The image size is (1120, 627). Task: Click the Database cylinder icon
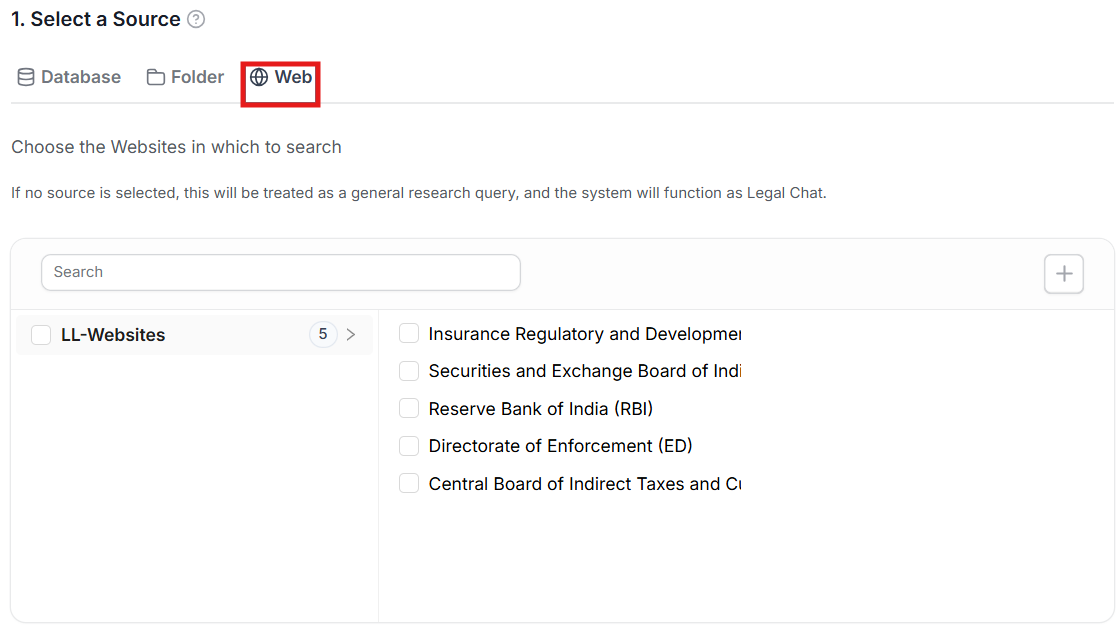[26, 77]
